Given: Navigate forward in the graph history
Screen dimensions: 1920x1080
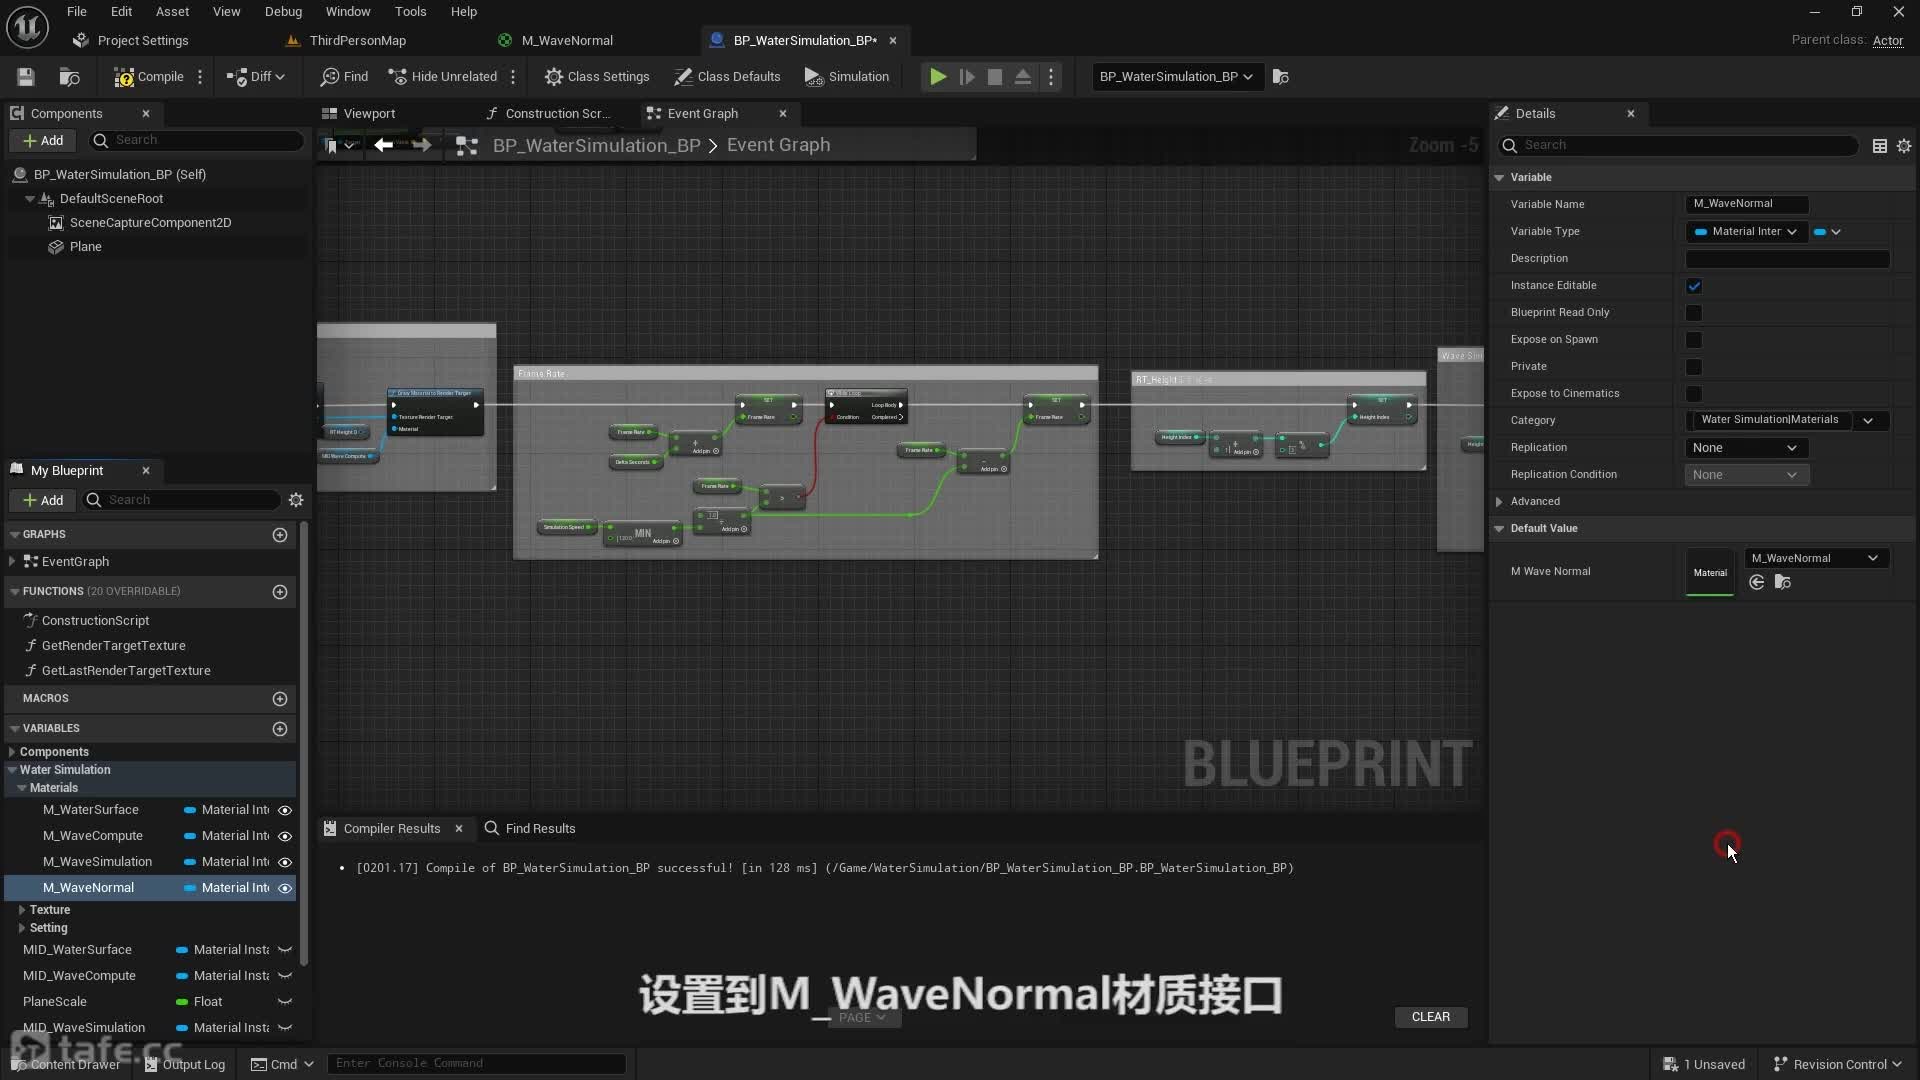Looking at the screenshot, I should coord(422,146).
